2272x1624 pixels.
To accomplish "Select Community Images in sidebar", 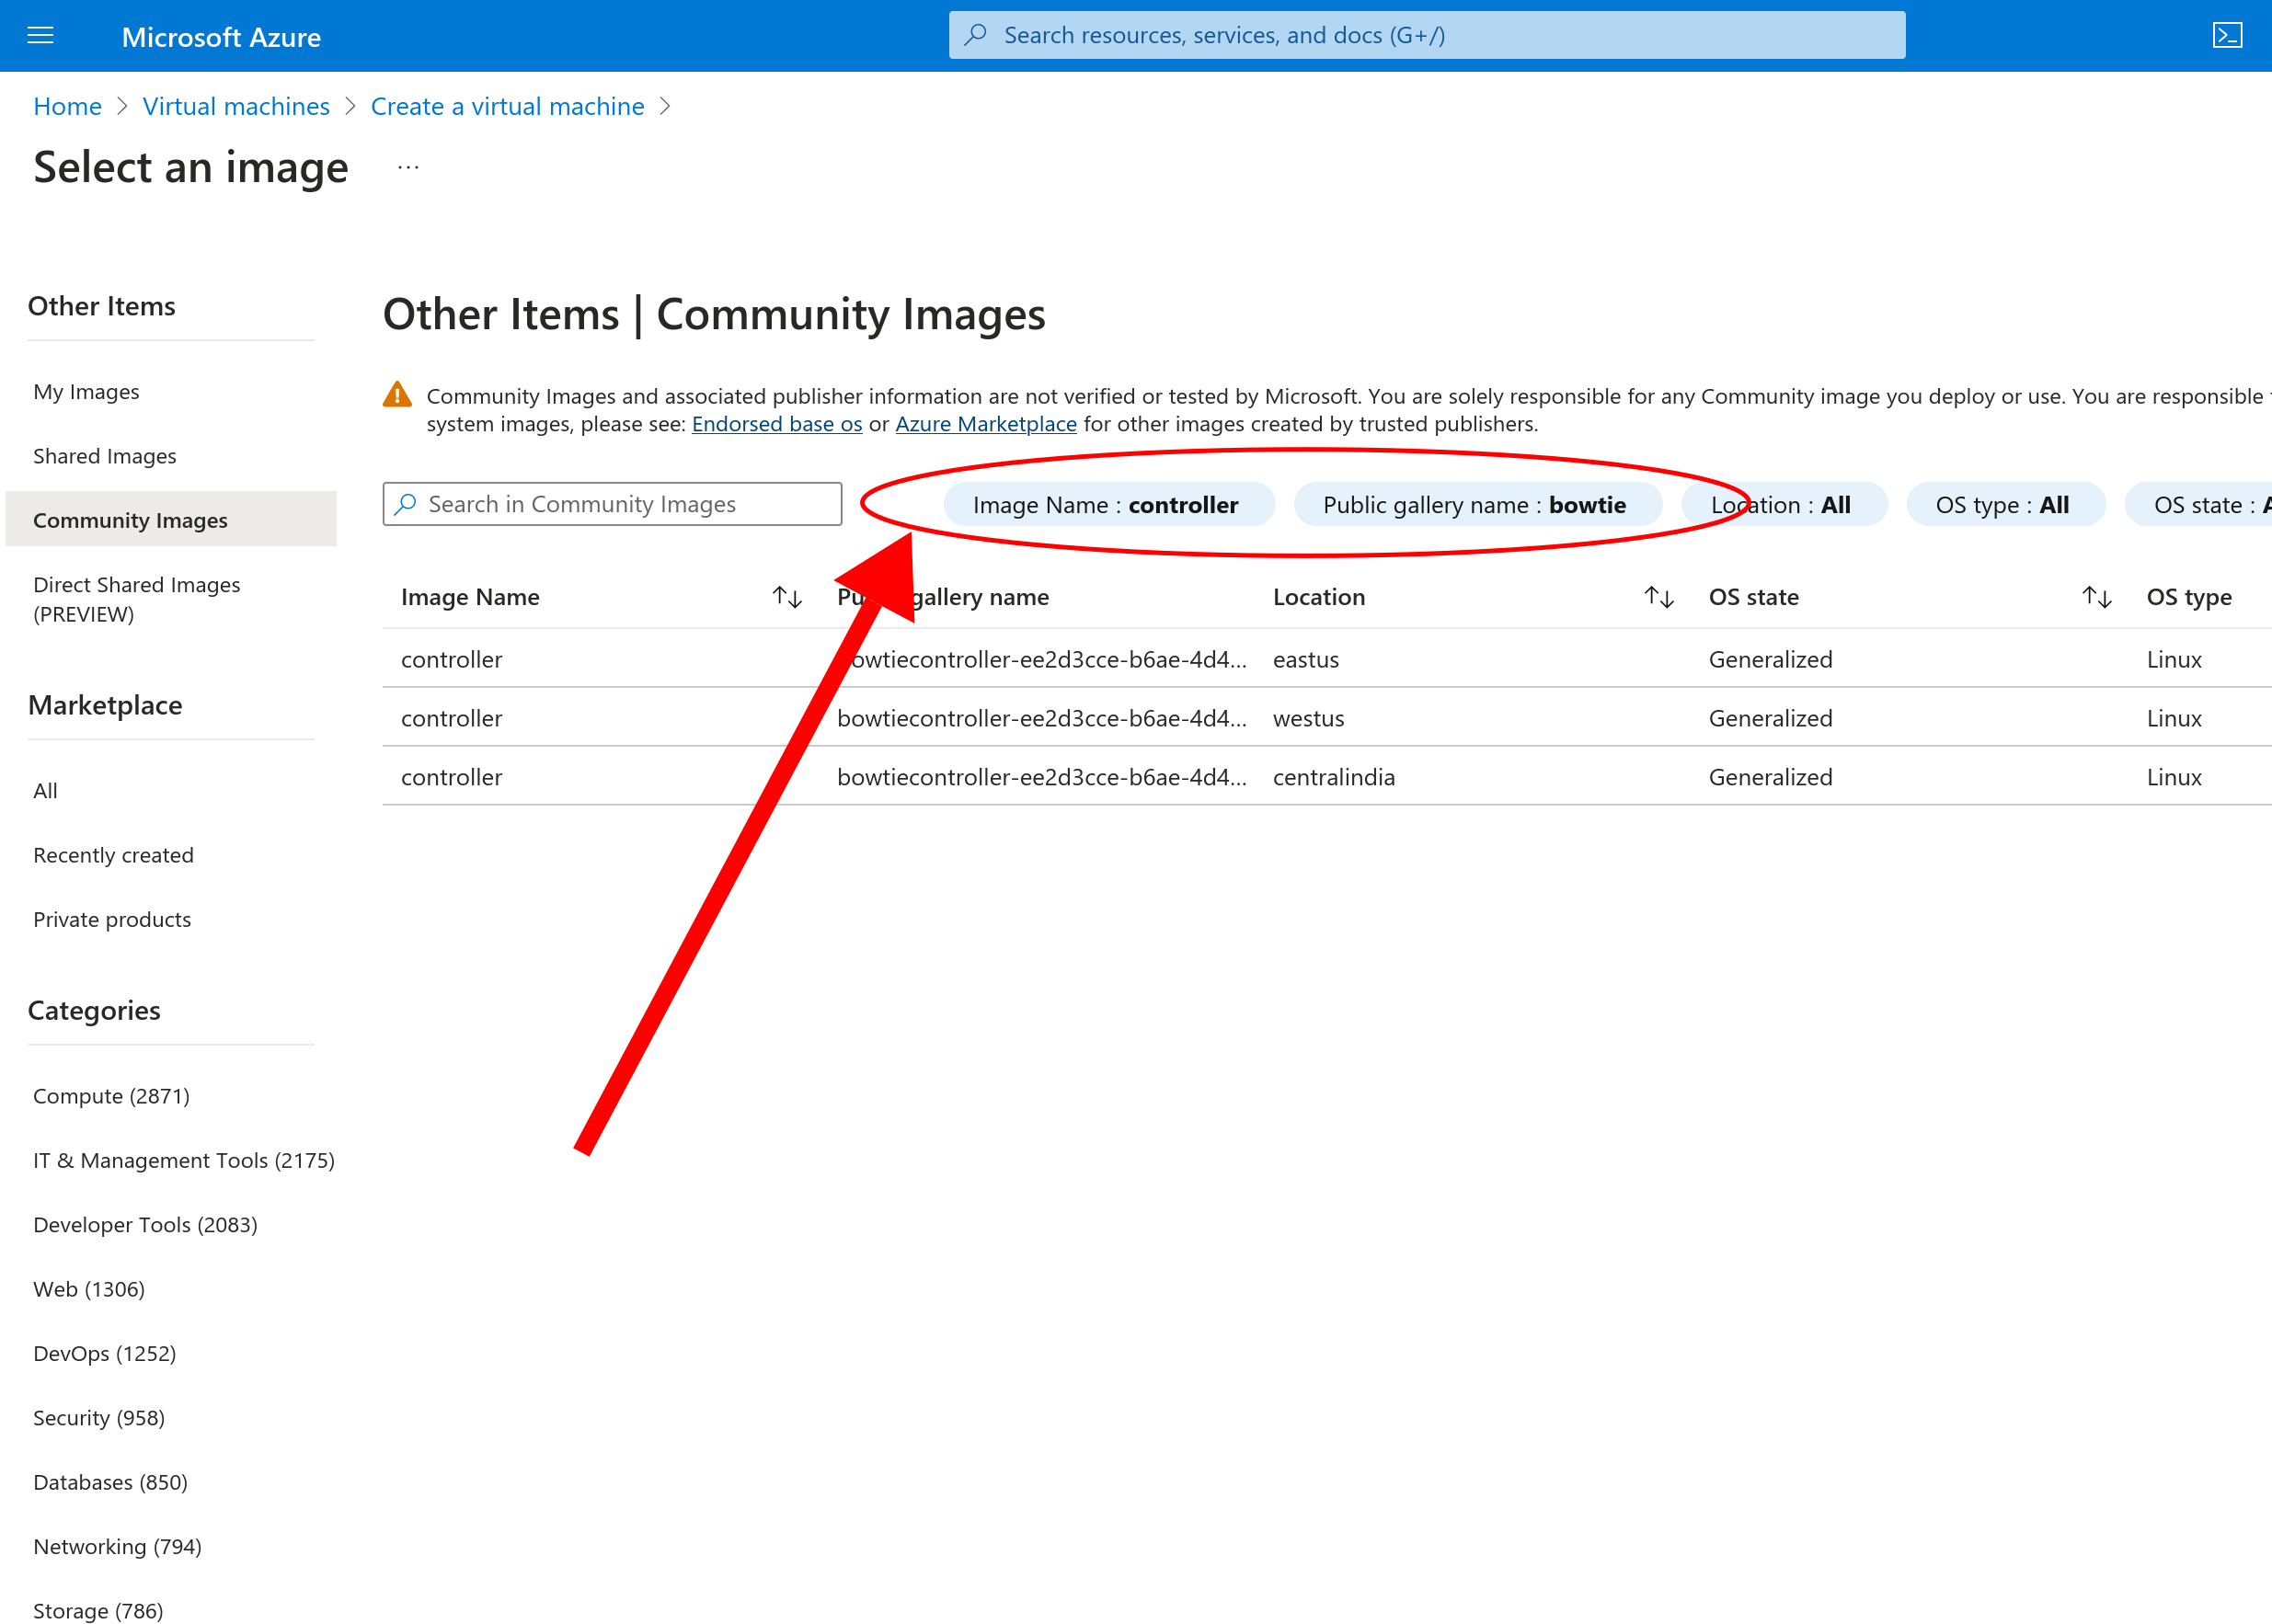I will point(171,520).
